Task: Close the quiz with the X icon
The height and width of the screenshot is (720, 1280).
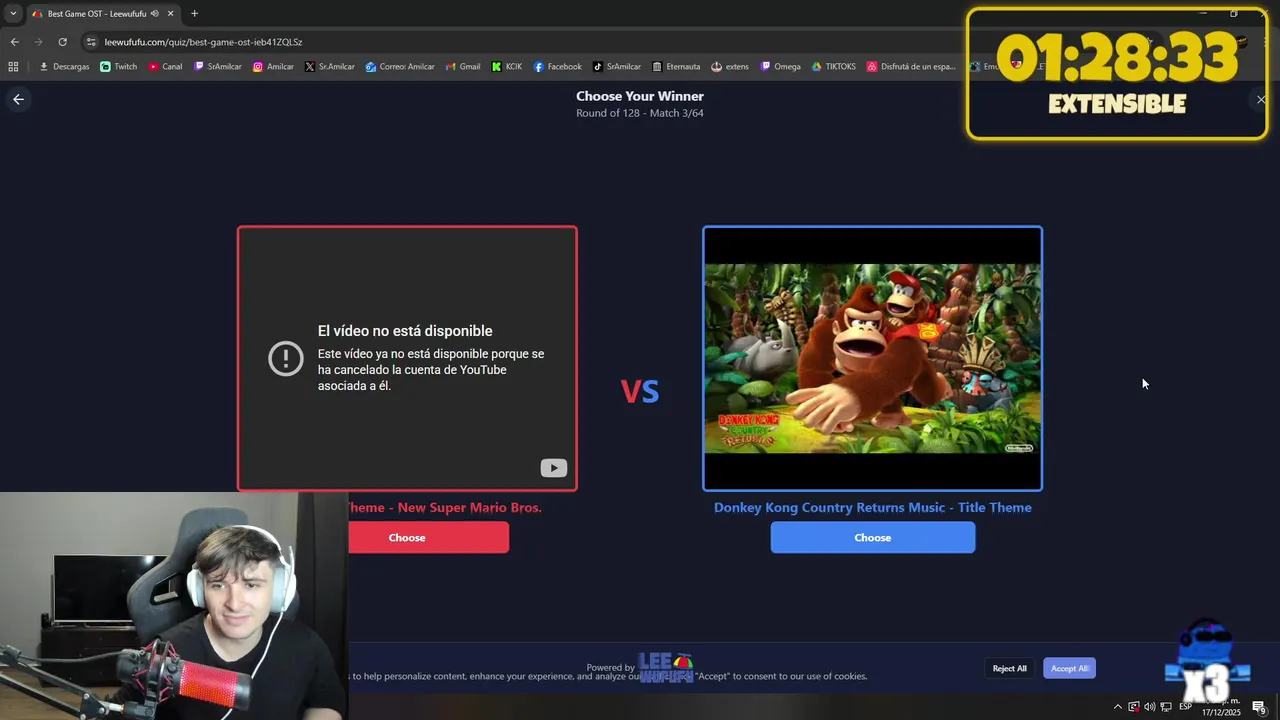Action: tap(1261, 99)
